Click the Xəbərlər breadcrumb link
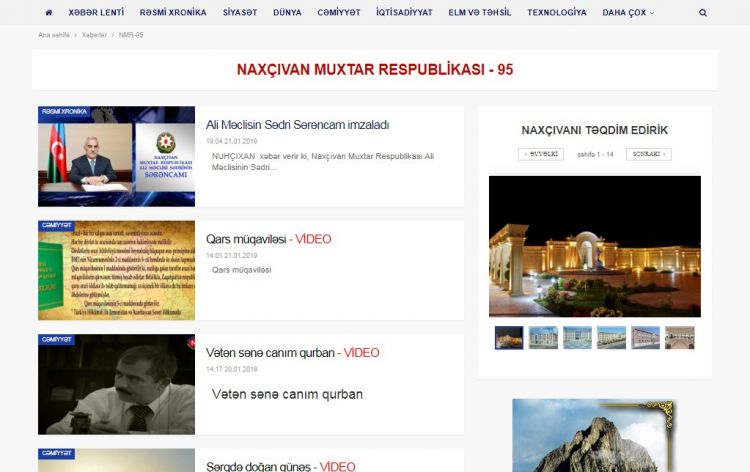Image resolution: width=750 pixels, height=472 pixels. [x=92, y=35]
